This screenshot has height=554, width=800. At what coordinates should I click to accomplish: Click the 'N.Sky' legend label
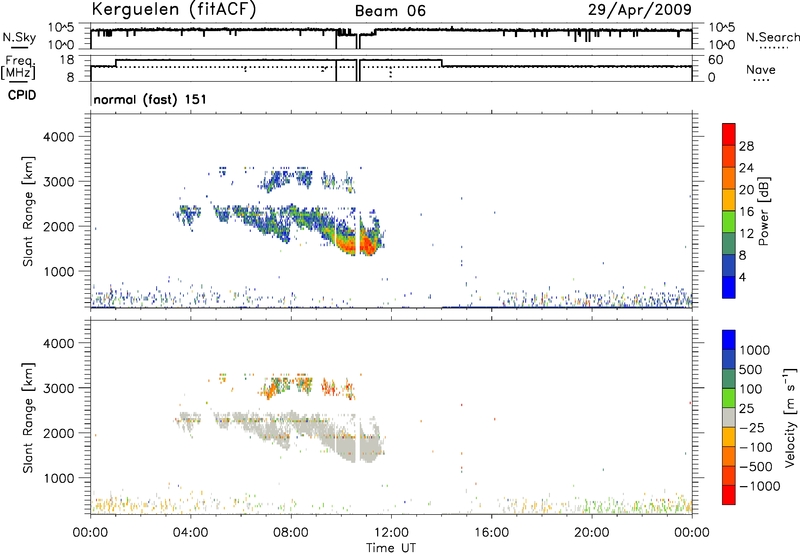click(x=19, y=37)
